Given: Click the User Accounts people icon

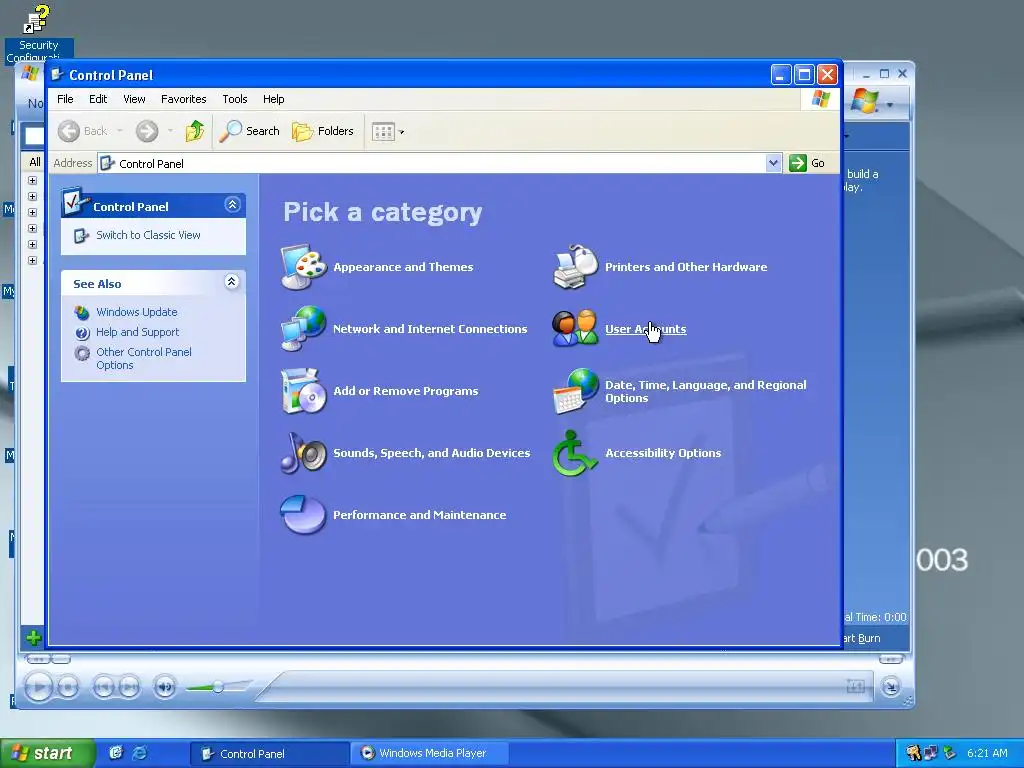Looking at the screenshot, I should pyautogui.click(x=575, y=328).
